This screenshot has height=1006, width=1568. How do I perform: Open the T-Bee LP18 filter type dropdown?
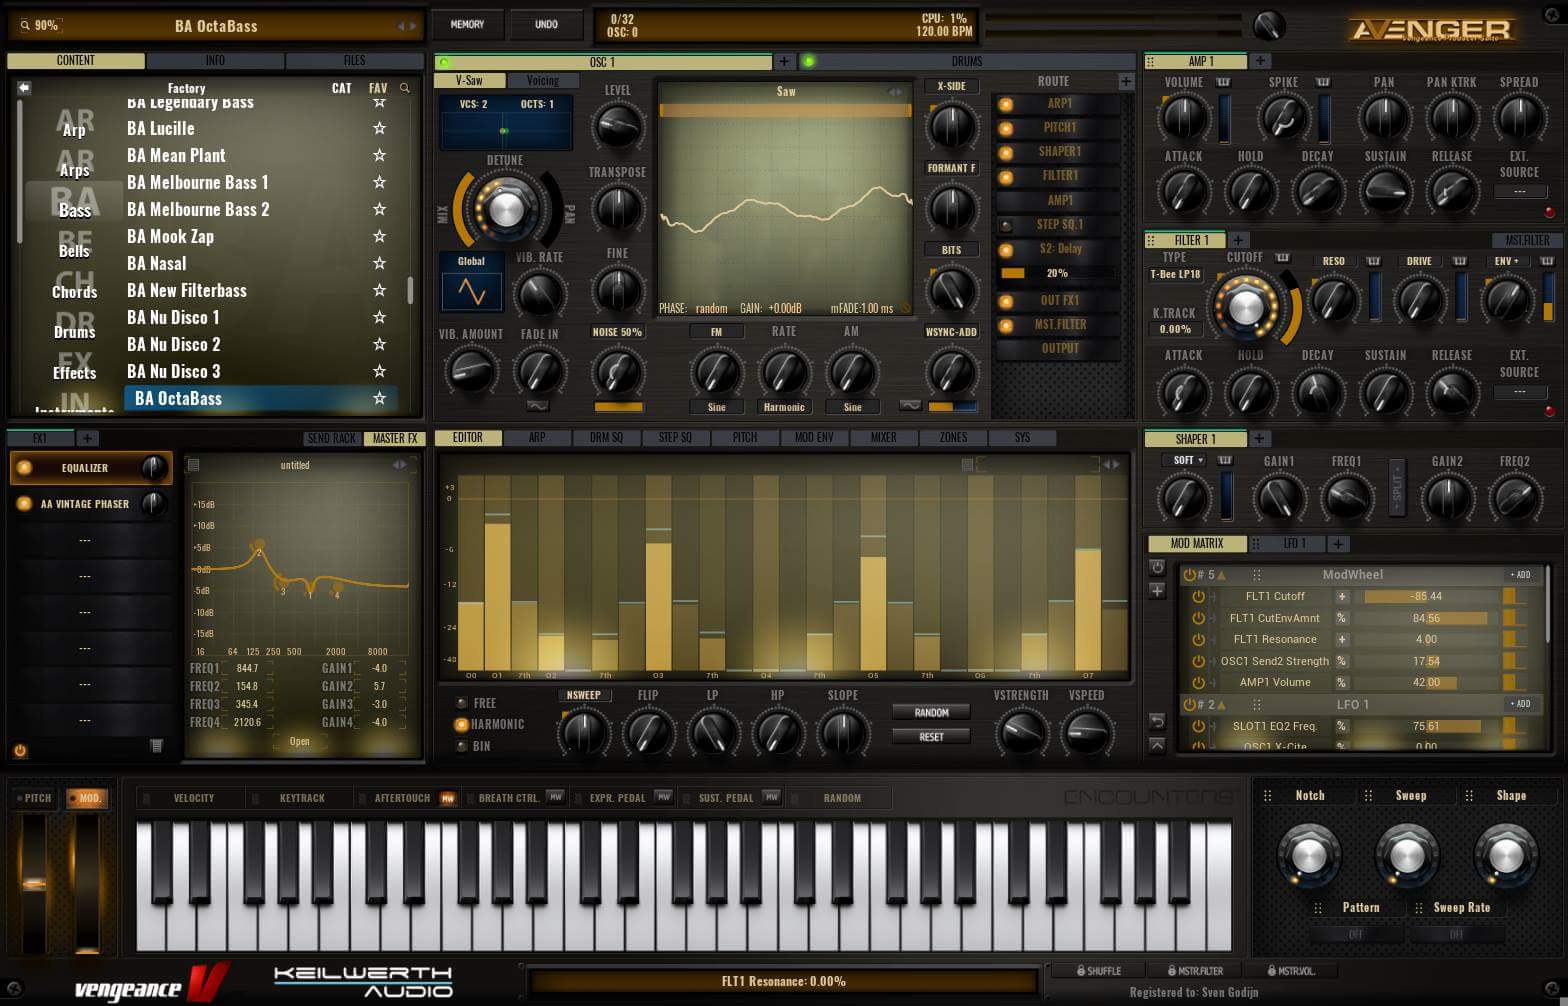click(1175, 274)
